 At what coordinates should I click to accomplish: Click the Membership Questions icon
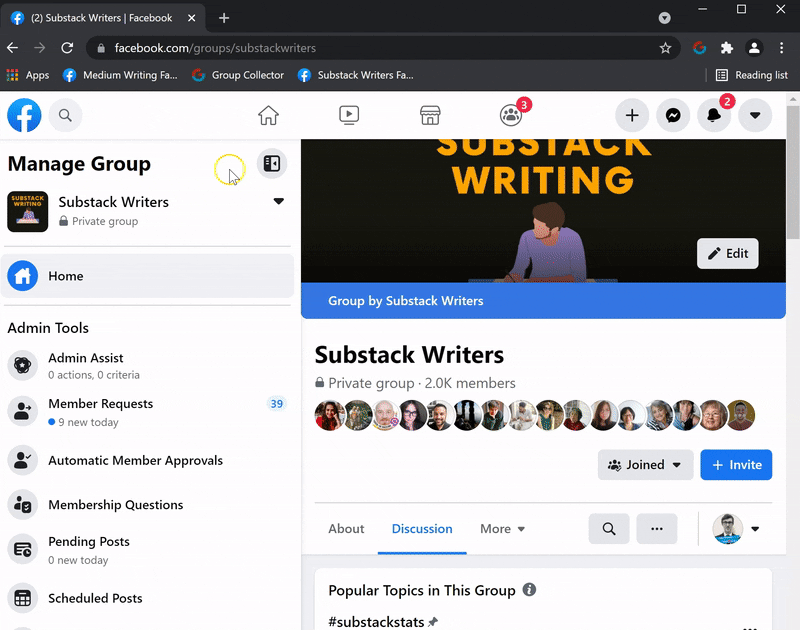tap(22, 505)
